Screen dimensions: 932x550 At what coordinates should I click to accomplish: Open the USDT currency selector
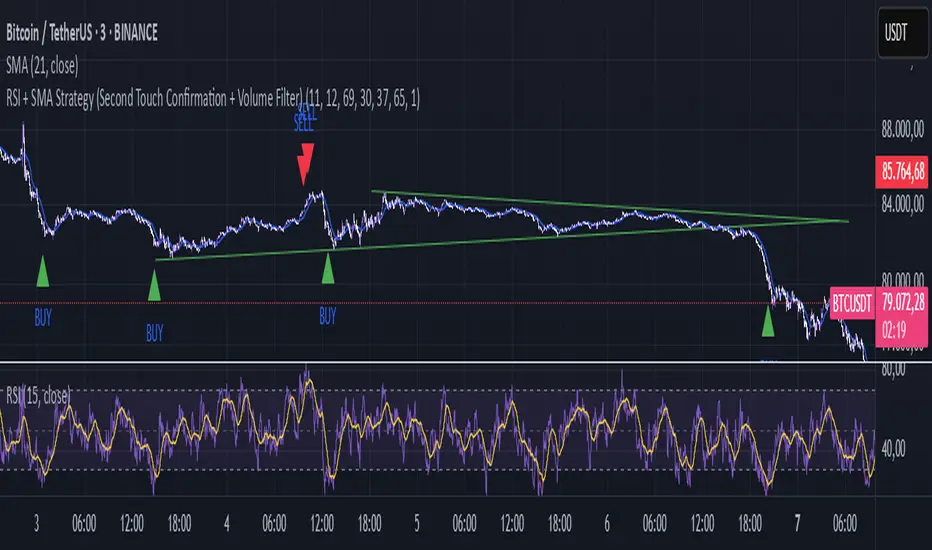903,33
